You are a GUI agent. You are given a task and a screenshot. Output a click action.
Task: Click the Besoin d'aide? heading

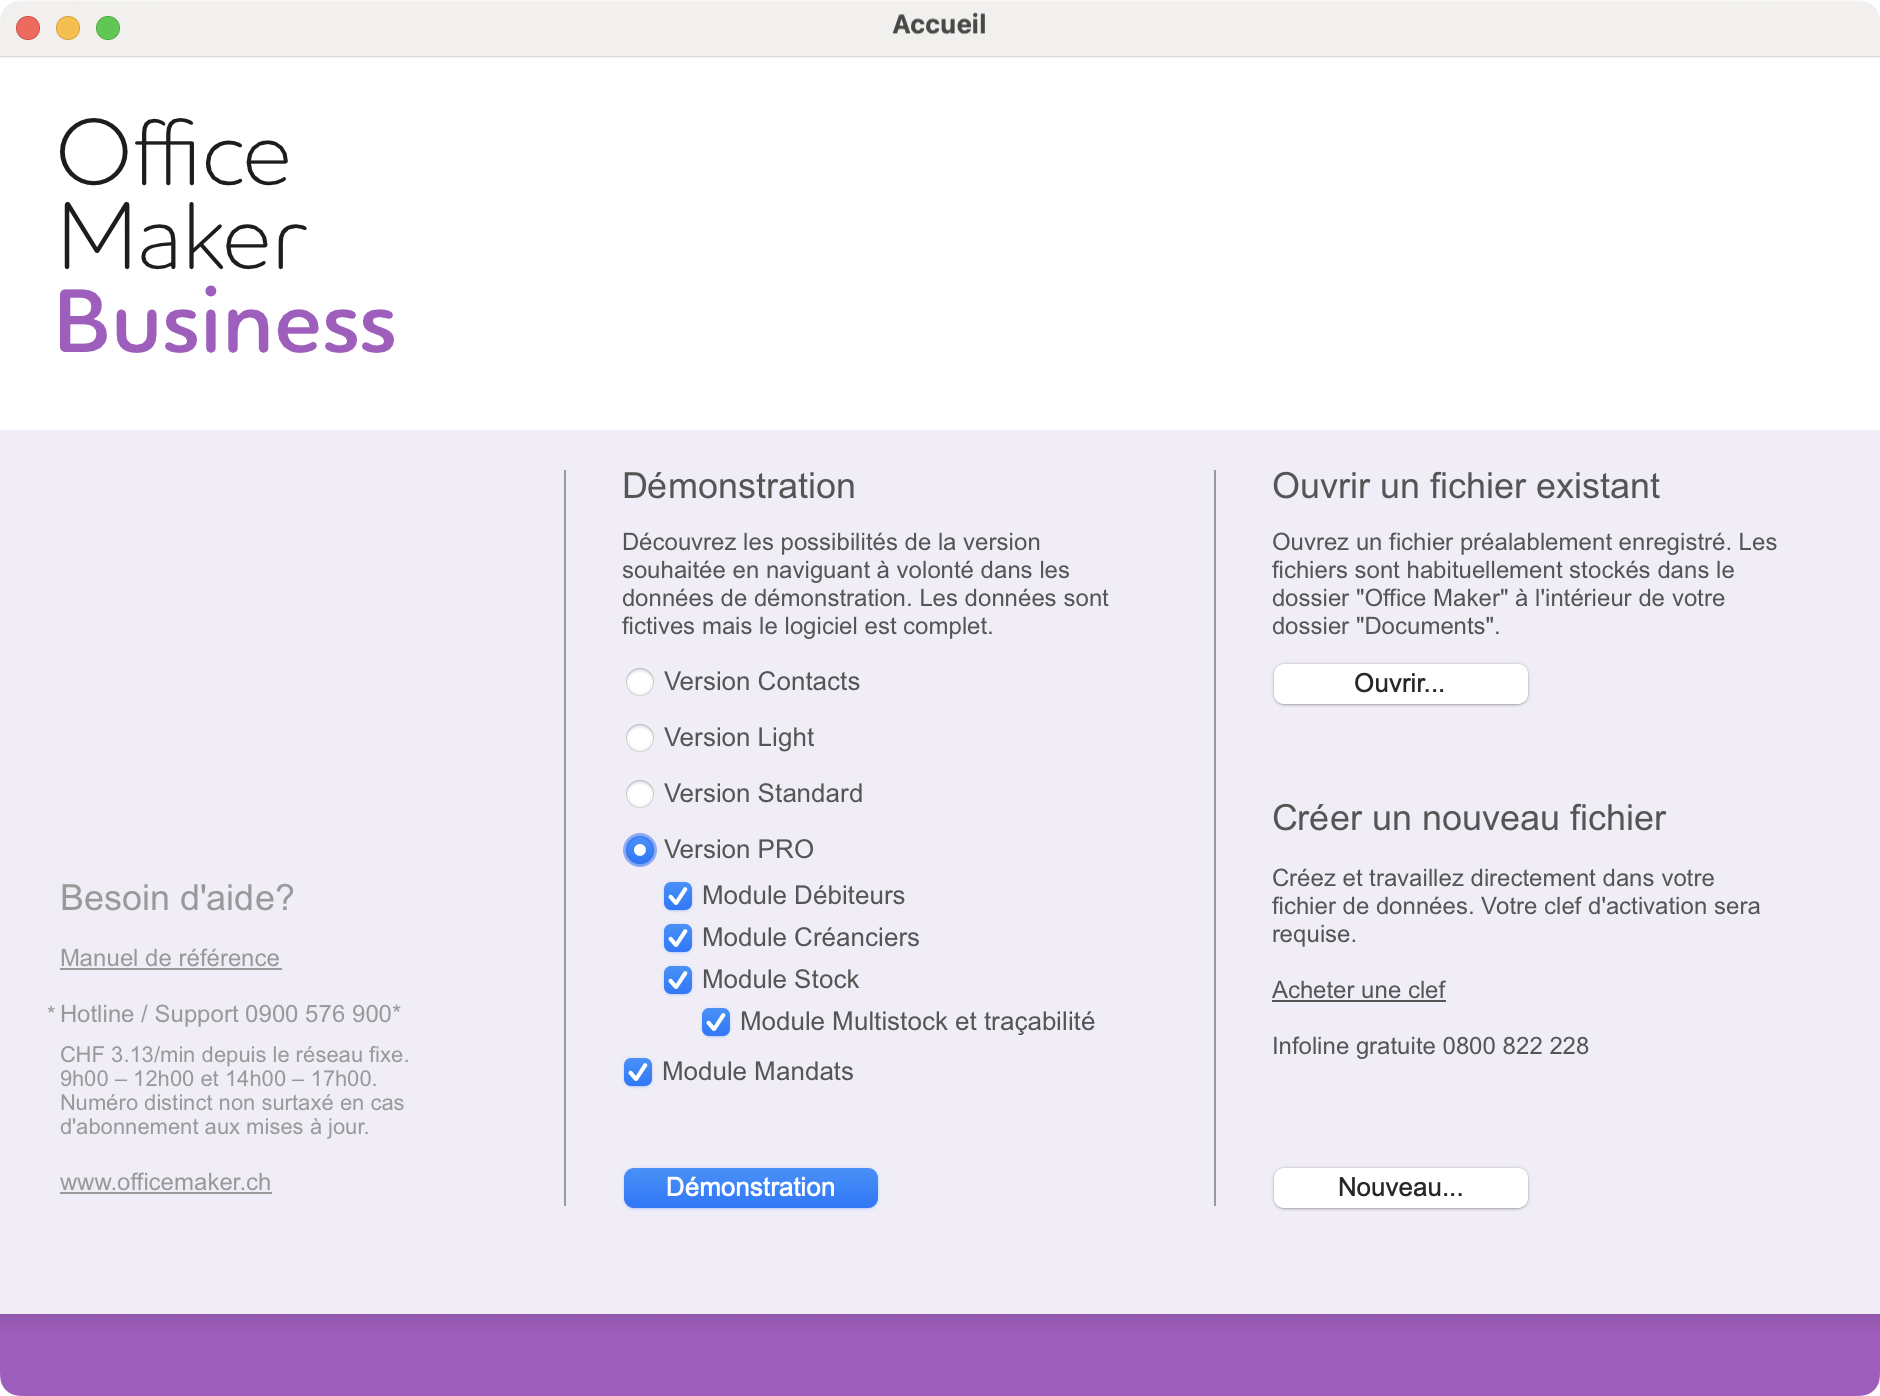tap(177, 898)
